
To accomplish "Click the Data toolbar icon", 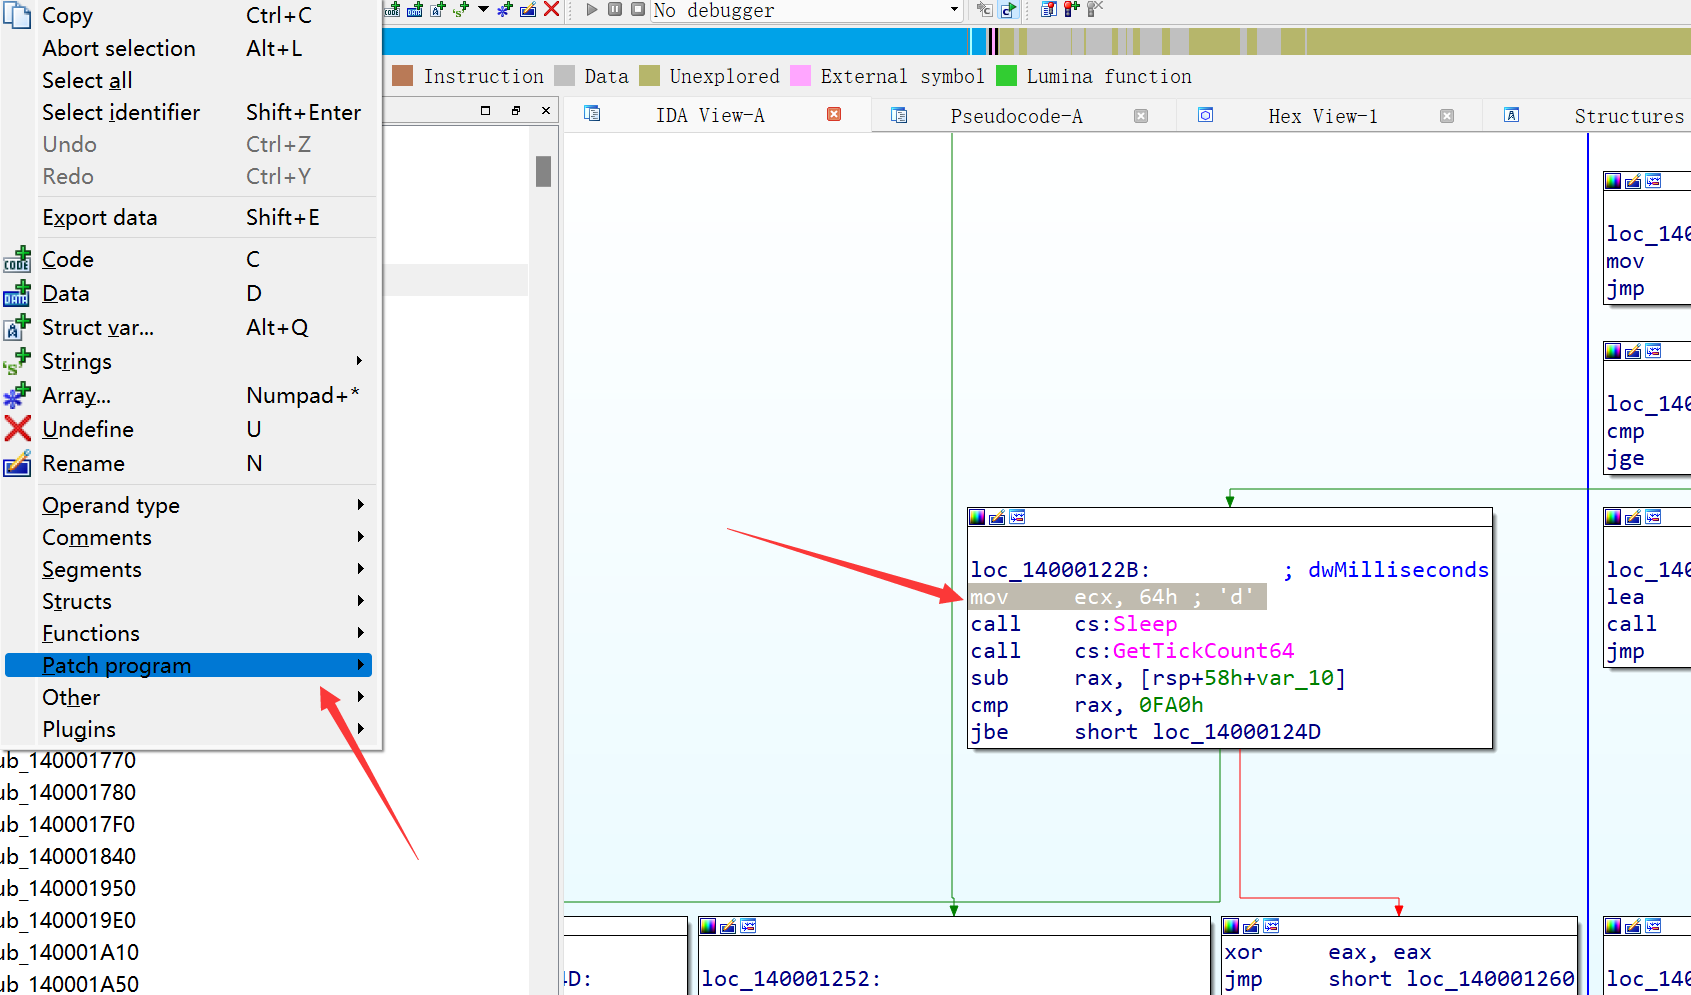I will pyautogui.click(x=414, y=9).
